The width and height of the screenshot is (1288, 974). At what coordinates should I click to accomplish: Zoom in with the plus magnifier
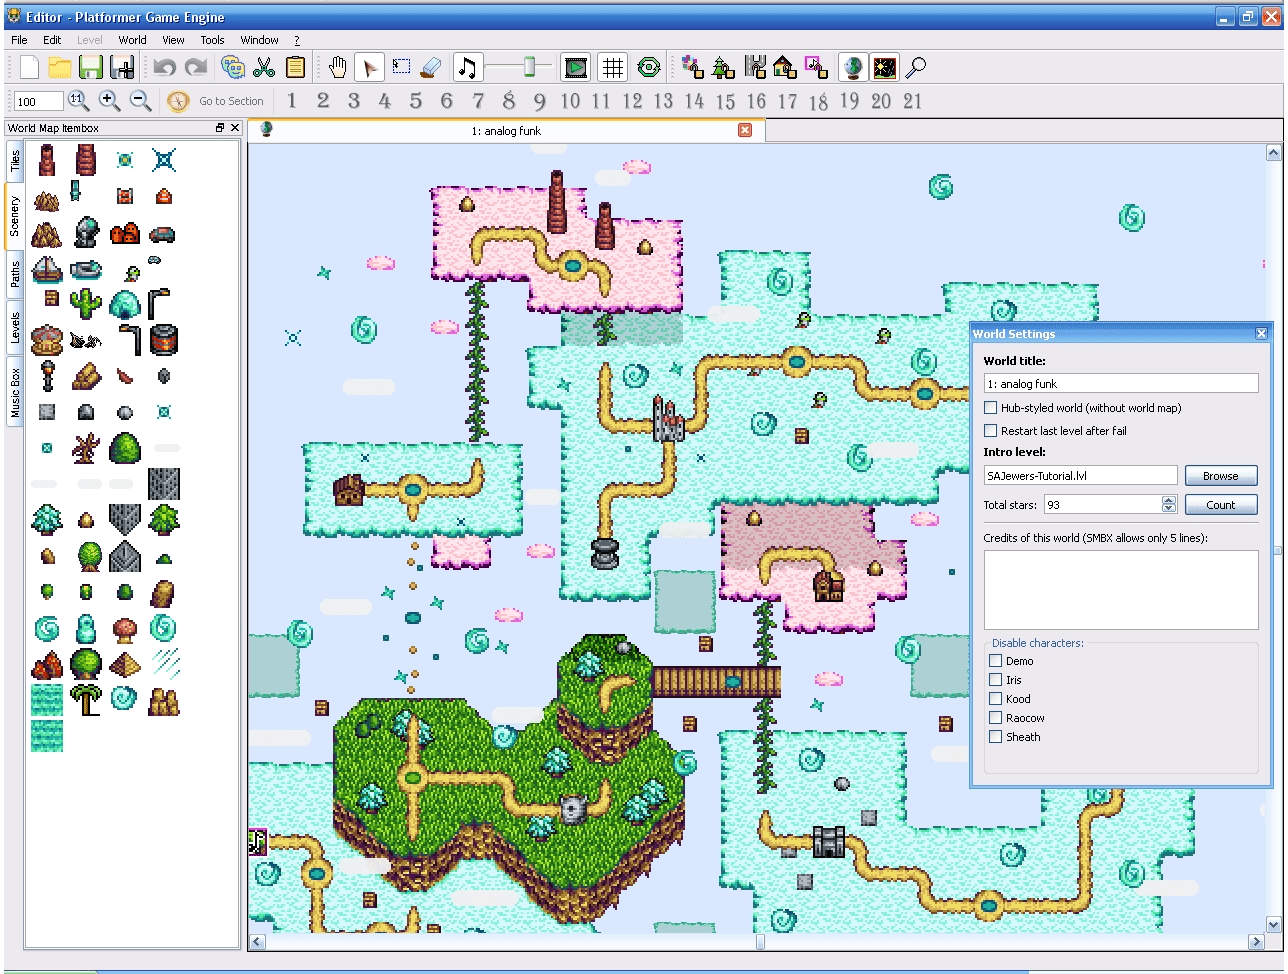tap(109, 100)
